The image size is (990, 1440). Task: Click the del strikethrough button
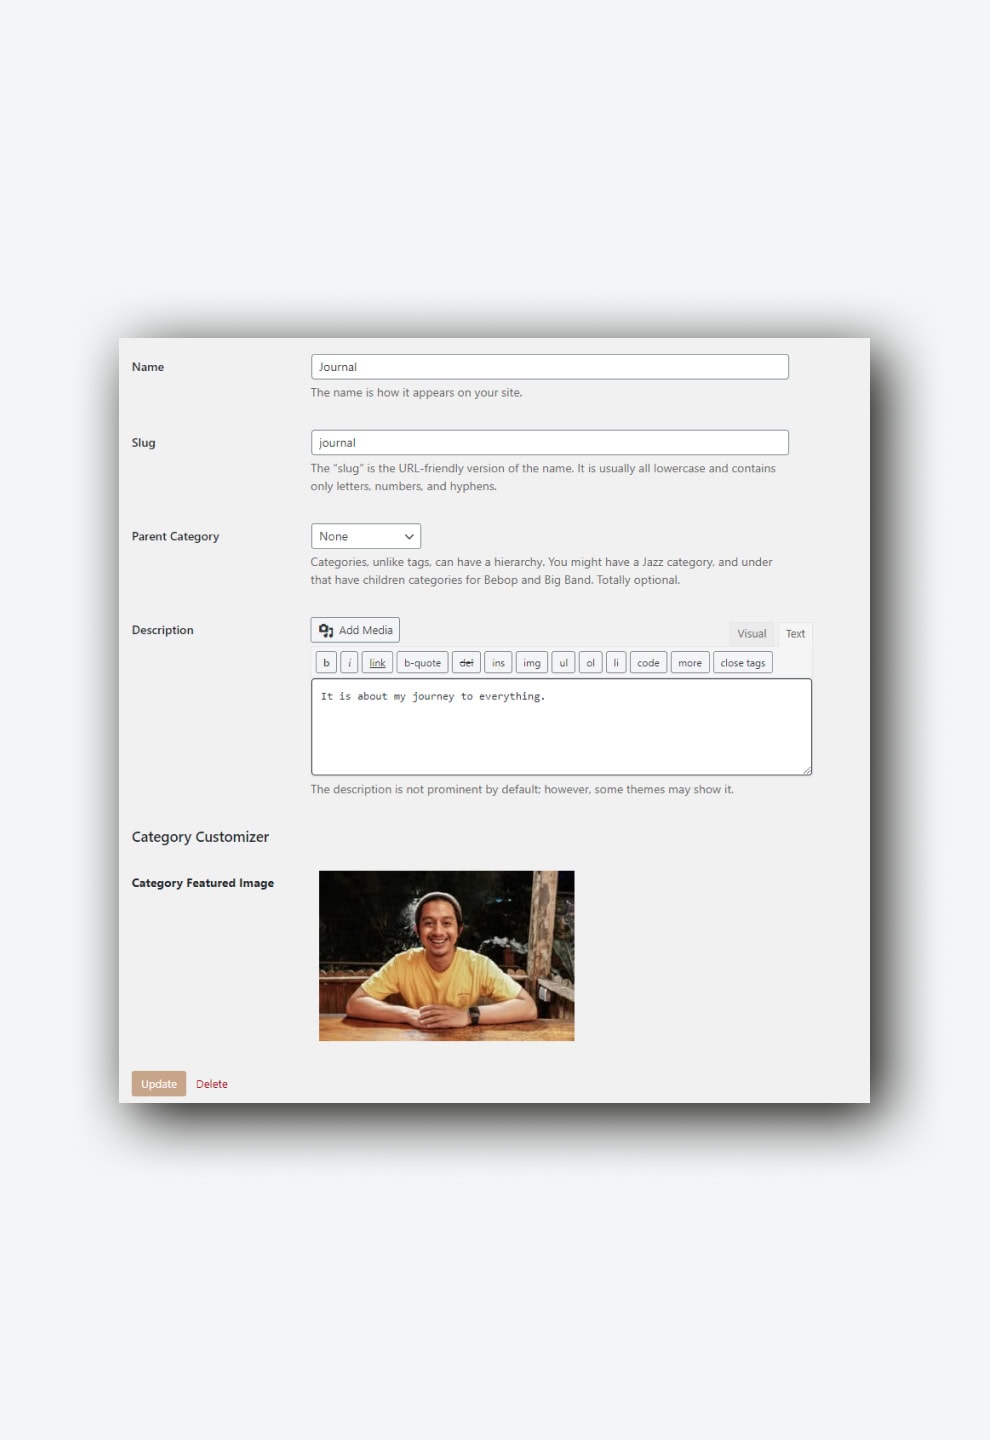pos(466,663)
